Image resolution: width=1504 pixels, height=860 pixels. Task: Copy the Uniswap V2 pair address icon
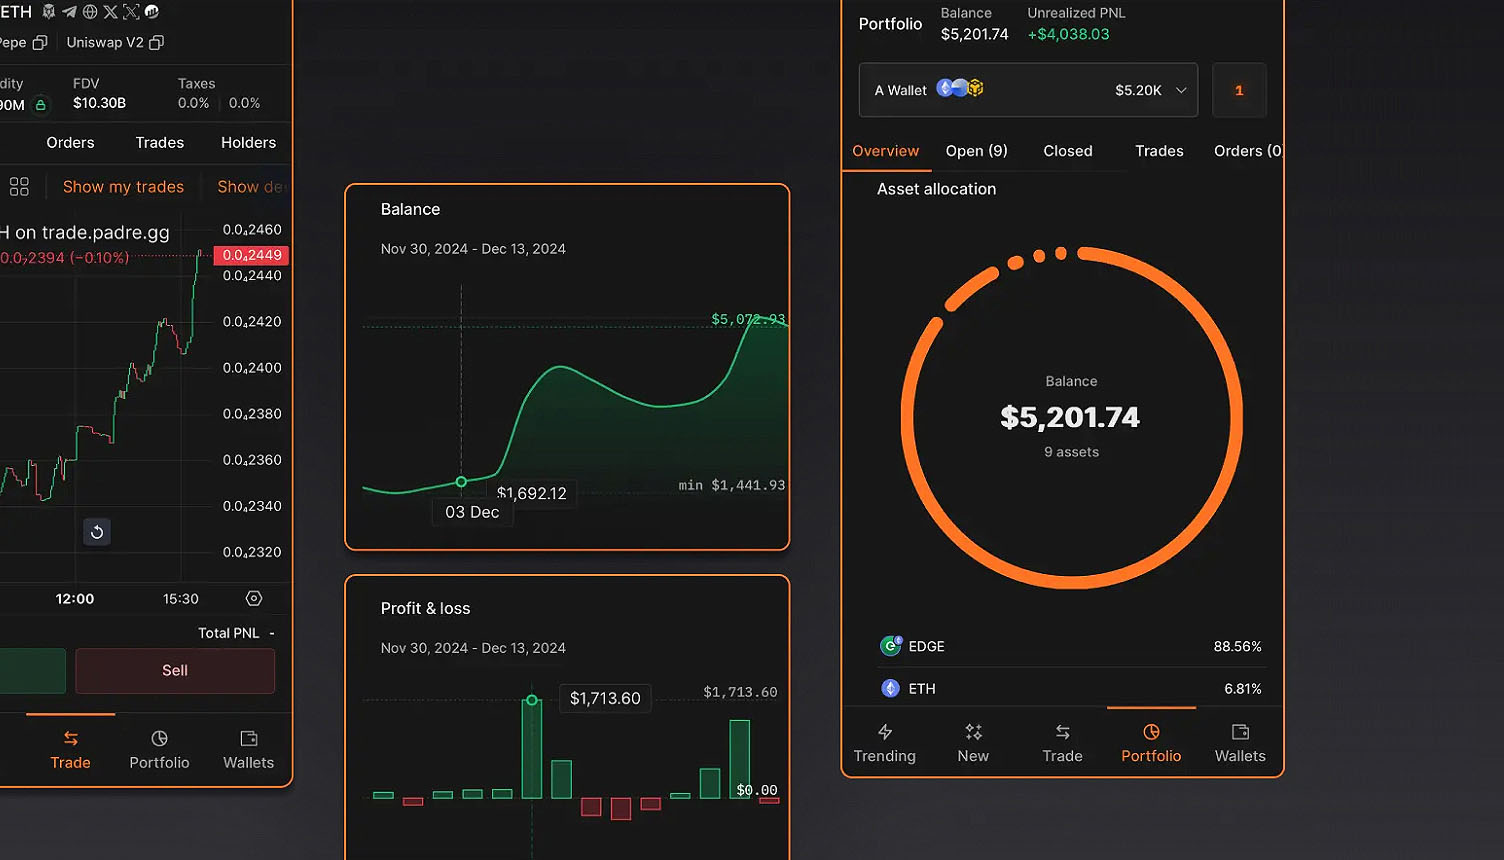pos(157,42)
